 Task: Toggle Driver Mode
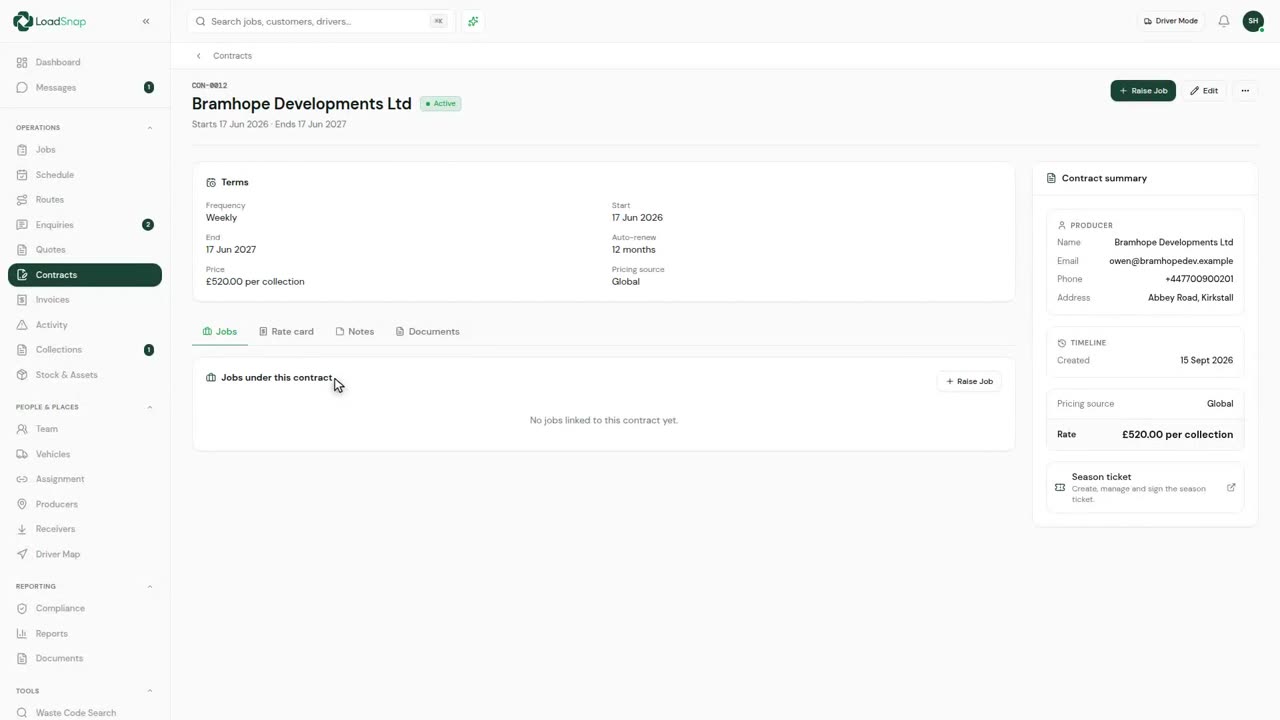point(1170,21)
